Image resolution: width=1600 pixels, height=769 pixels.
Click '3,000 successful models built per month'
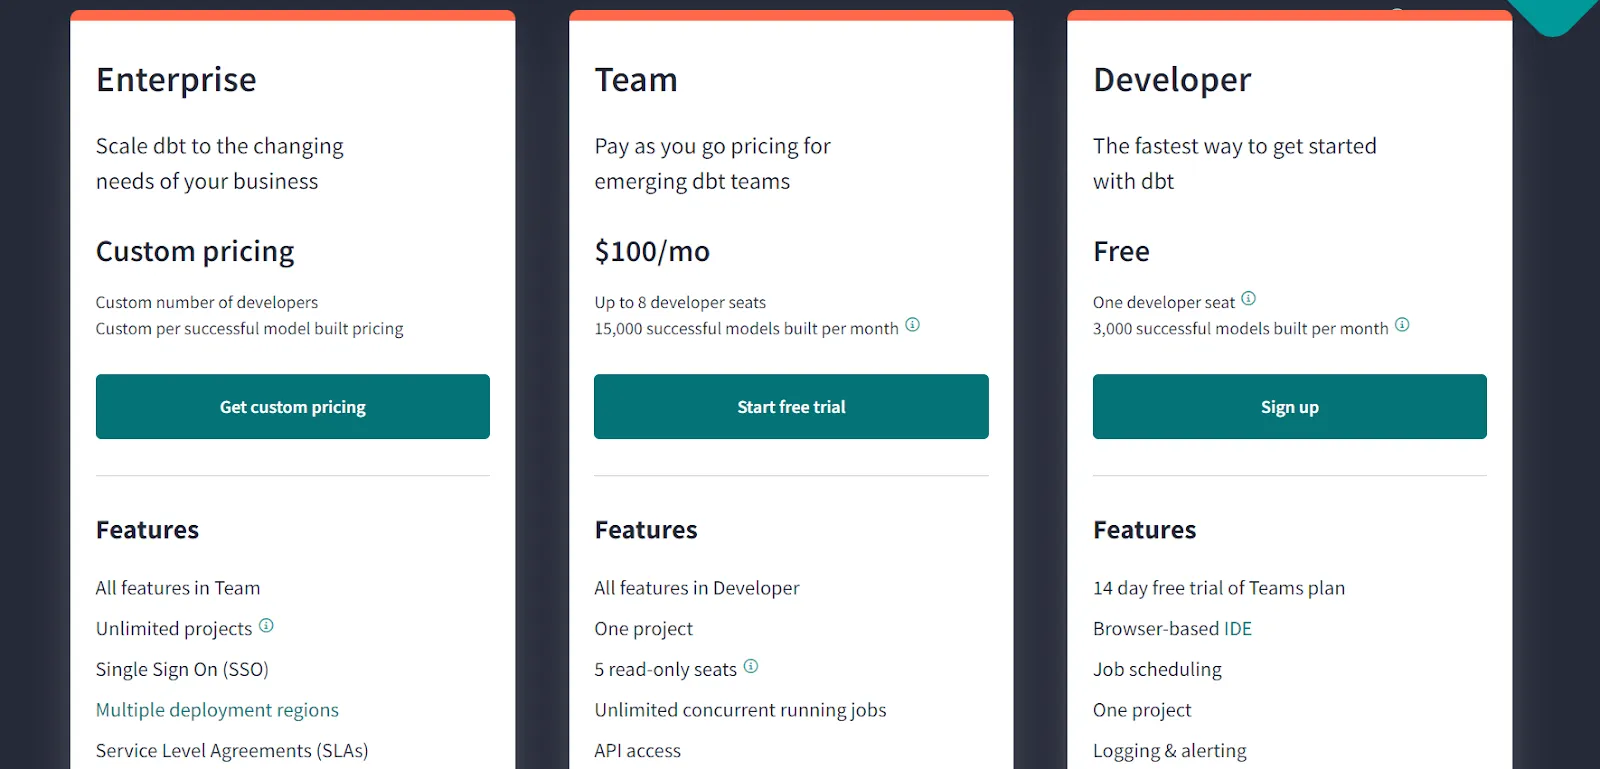click(x=1241, y=329)
